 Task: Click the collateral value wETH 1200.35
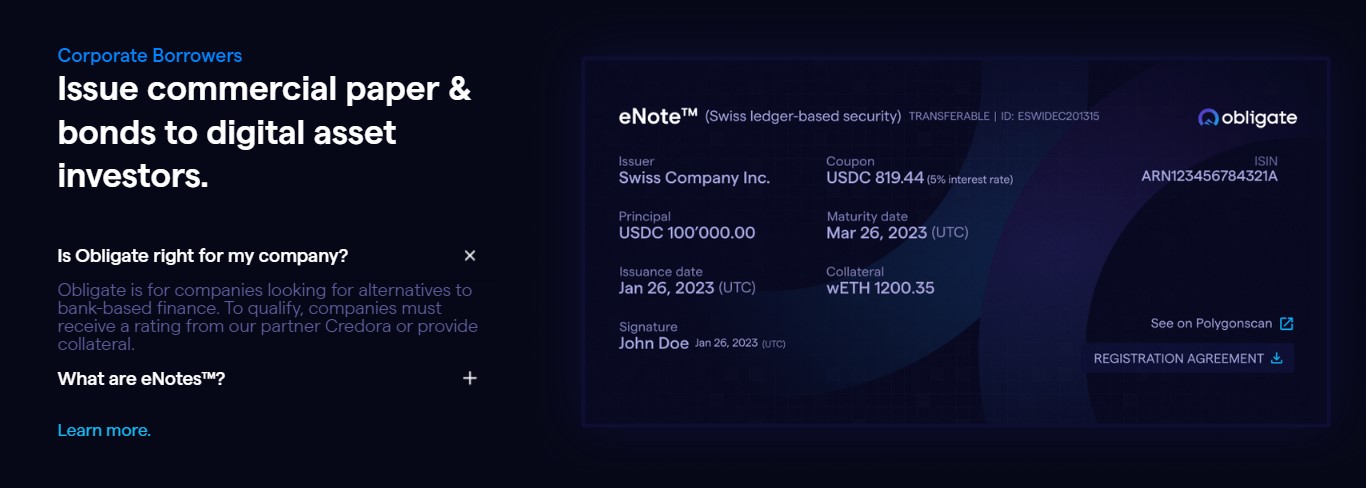click(x=880, y=288)
